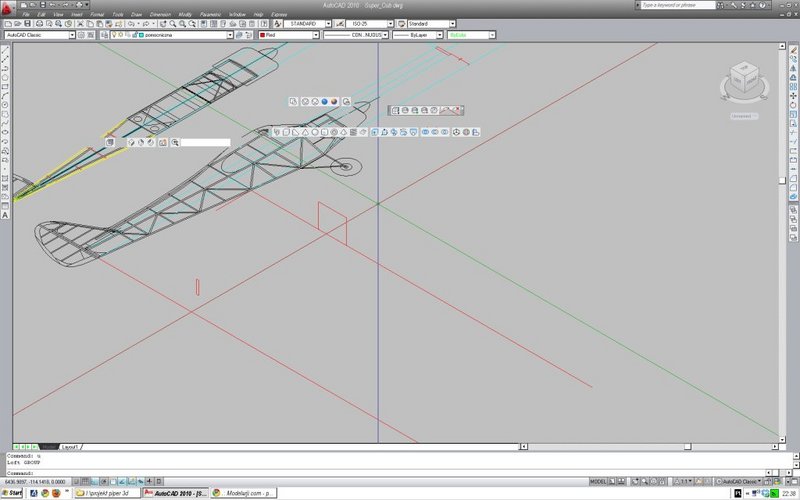The width and height of the screenshot is (800, 500).
Task: Click the Subtract tool in Modeling toolbar
Action: (x=435, y=132)
